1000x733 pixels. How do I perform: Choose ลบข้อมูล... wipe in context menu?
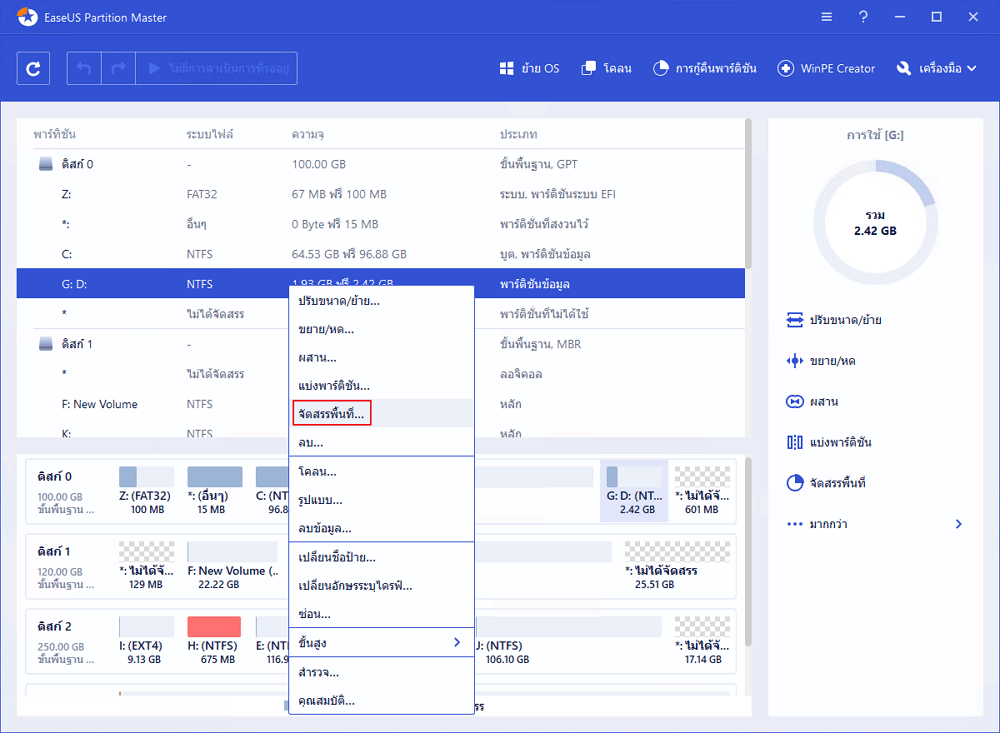381,528
